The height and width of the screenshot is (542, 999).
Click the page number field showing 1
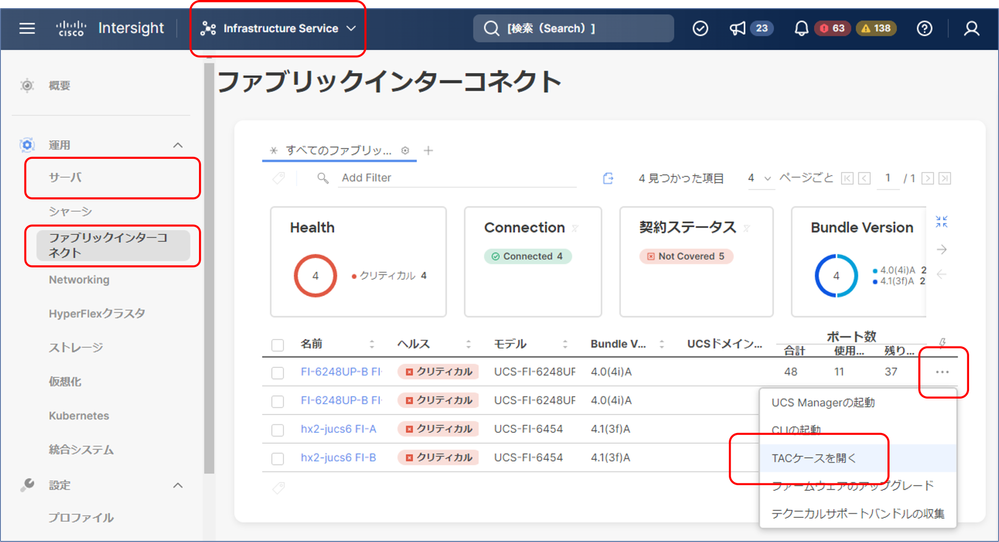pyautogui.click(x=888, y=178)
